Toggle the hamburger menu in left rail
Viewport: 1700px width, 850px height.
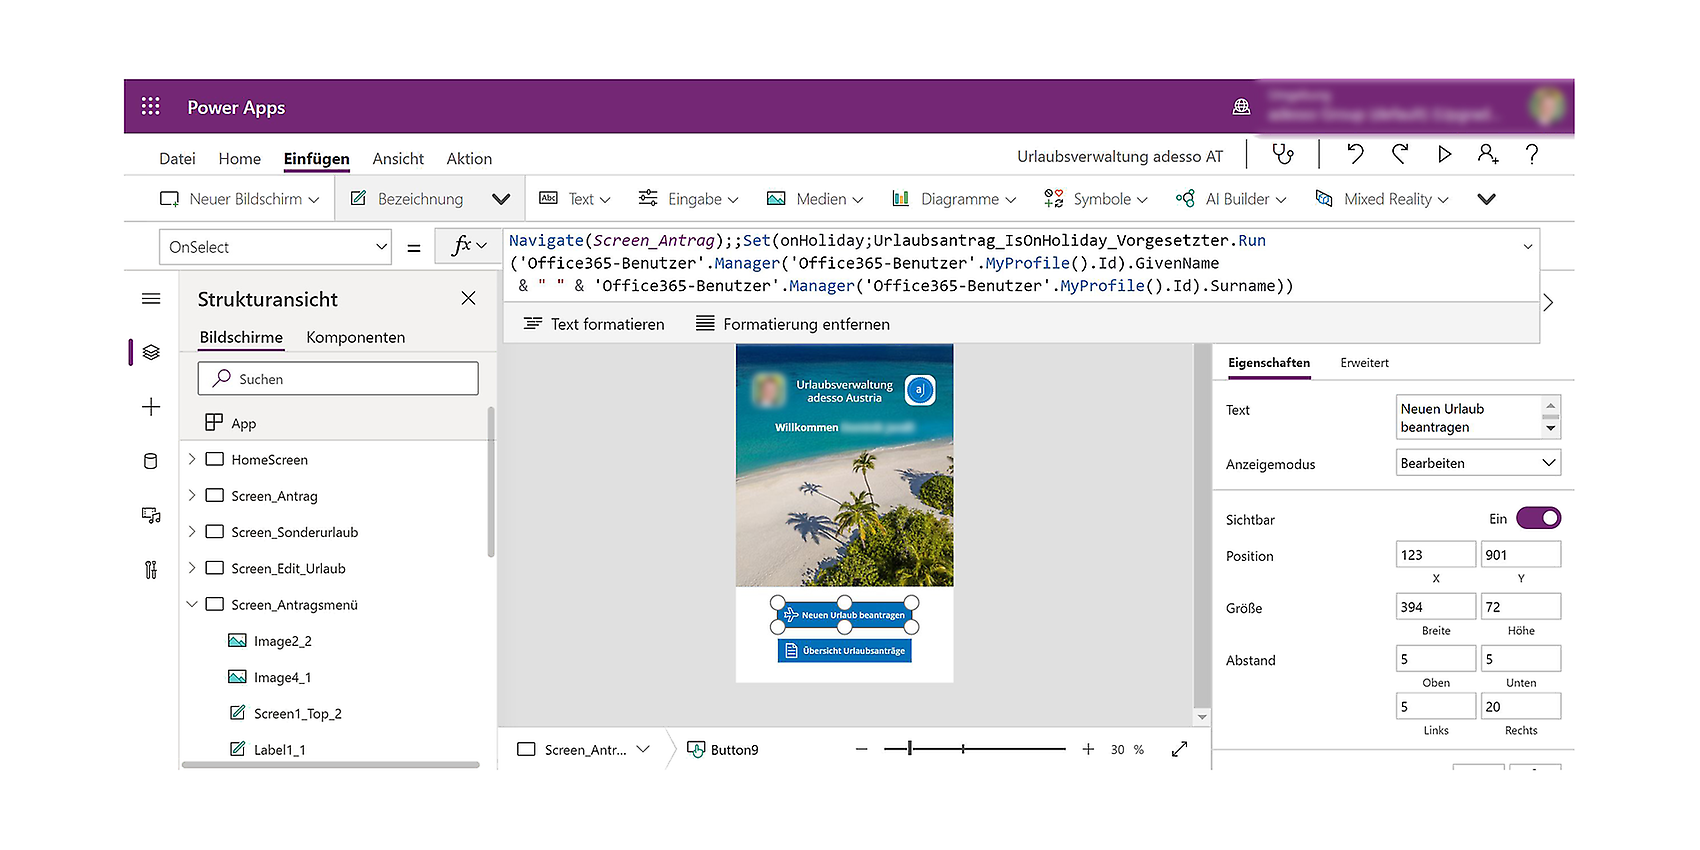pos(151,299)
